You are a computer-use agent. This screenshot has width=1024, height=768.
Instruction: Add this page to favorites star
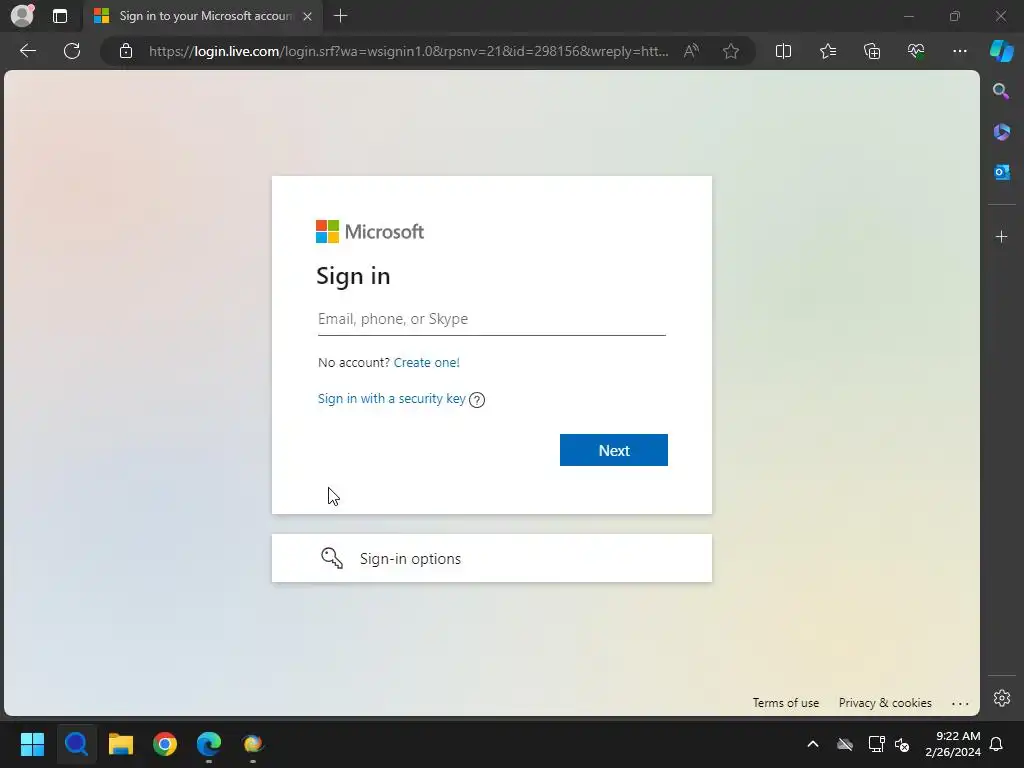click(731, 51)
